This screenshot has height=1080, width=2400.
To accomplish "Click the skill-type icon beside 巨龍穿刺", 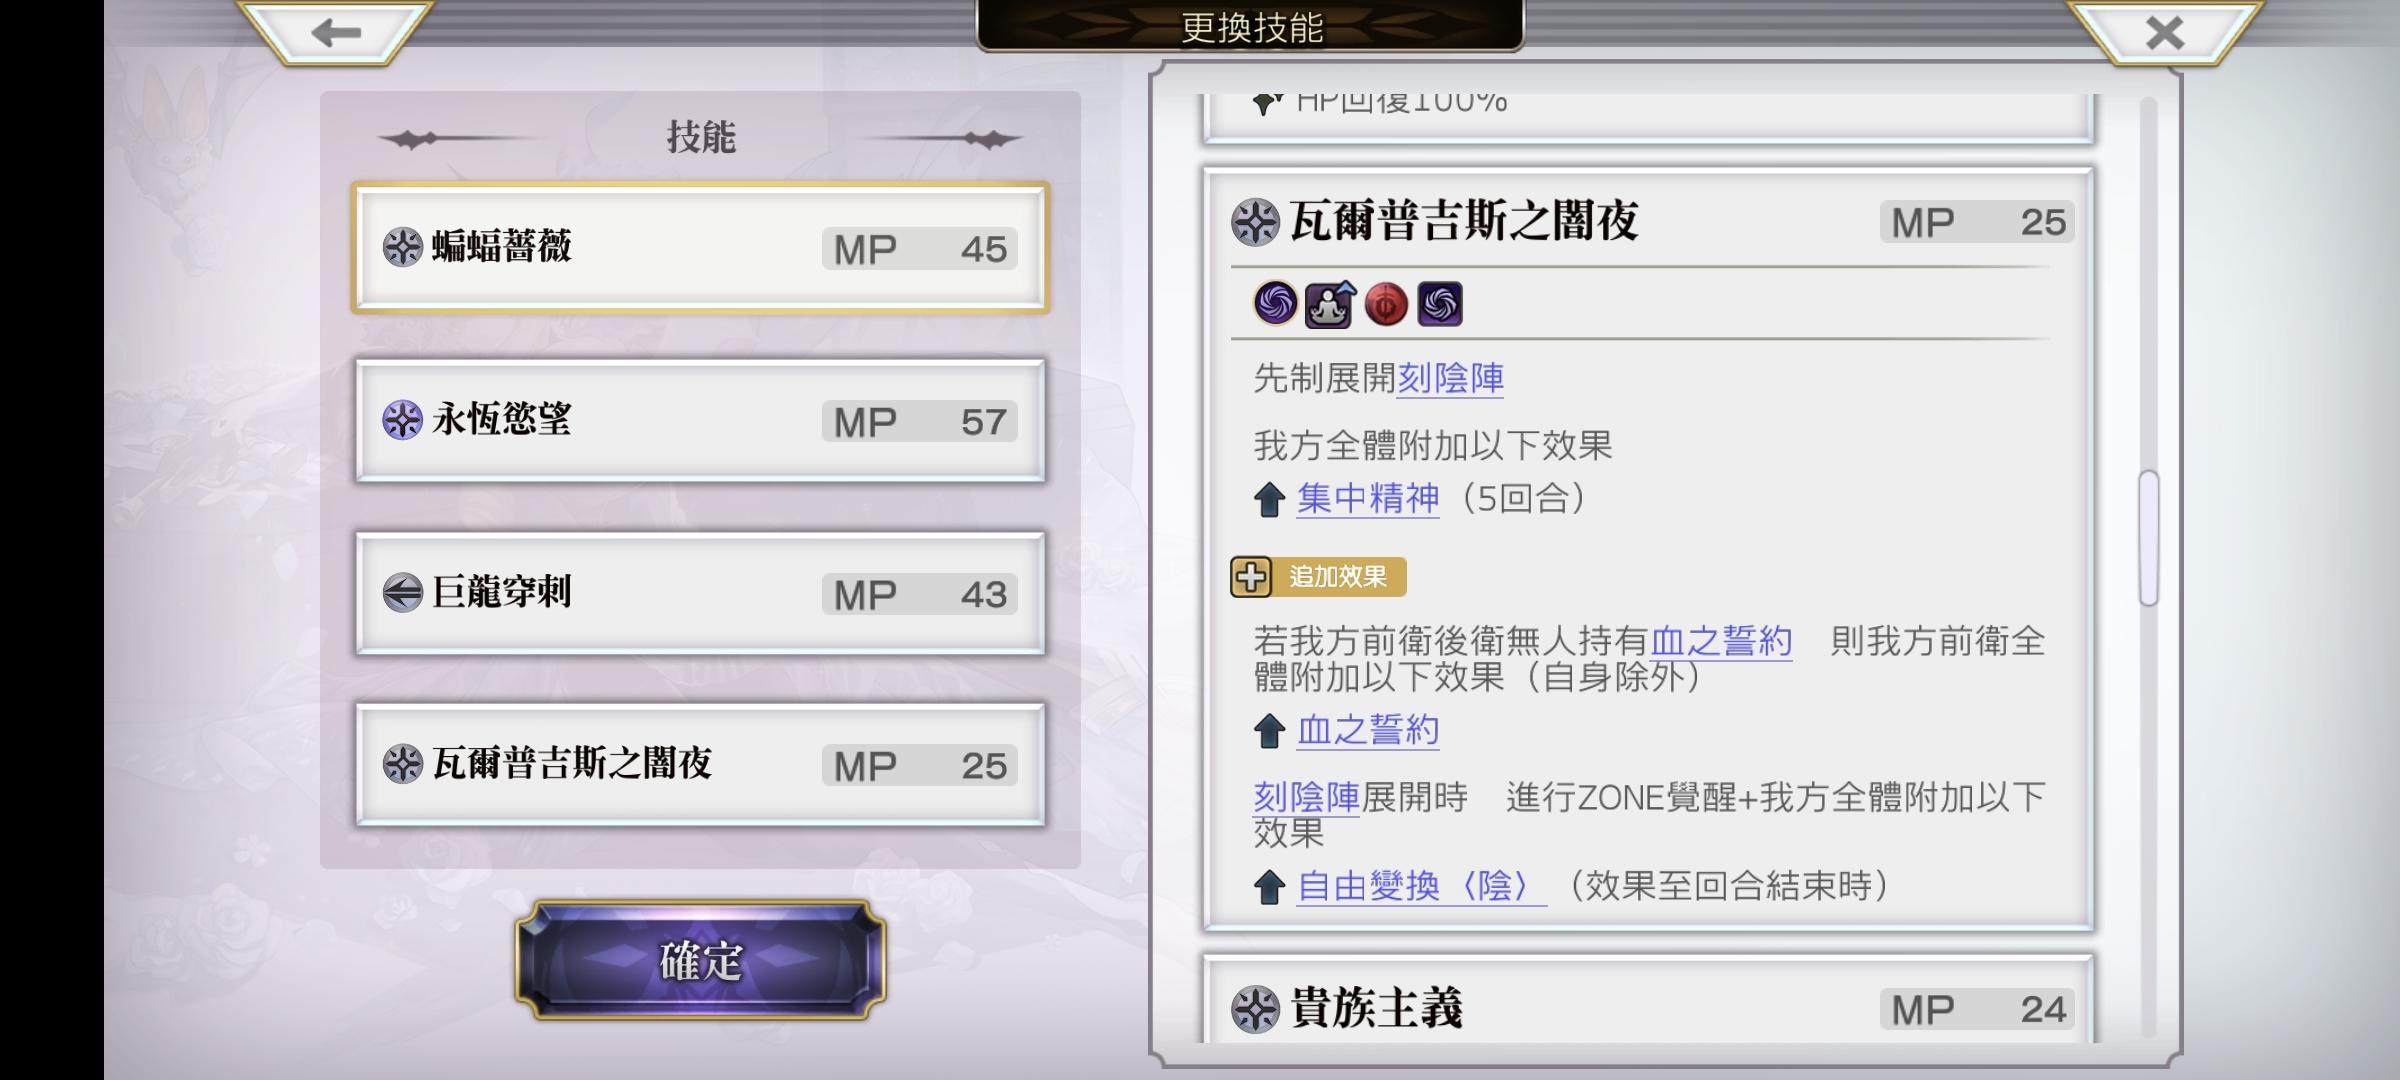I will click(402, 592).
